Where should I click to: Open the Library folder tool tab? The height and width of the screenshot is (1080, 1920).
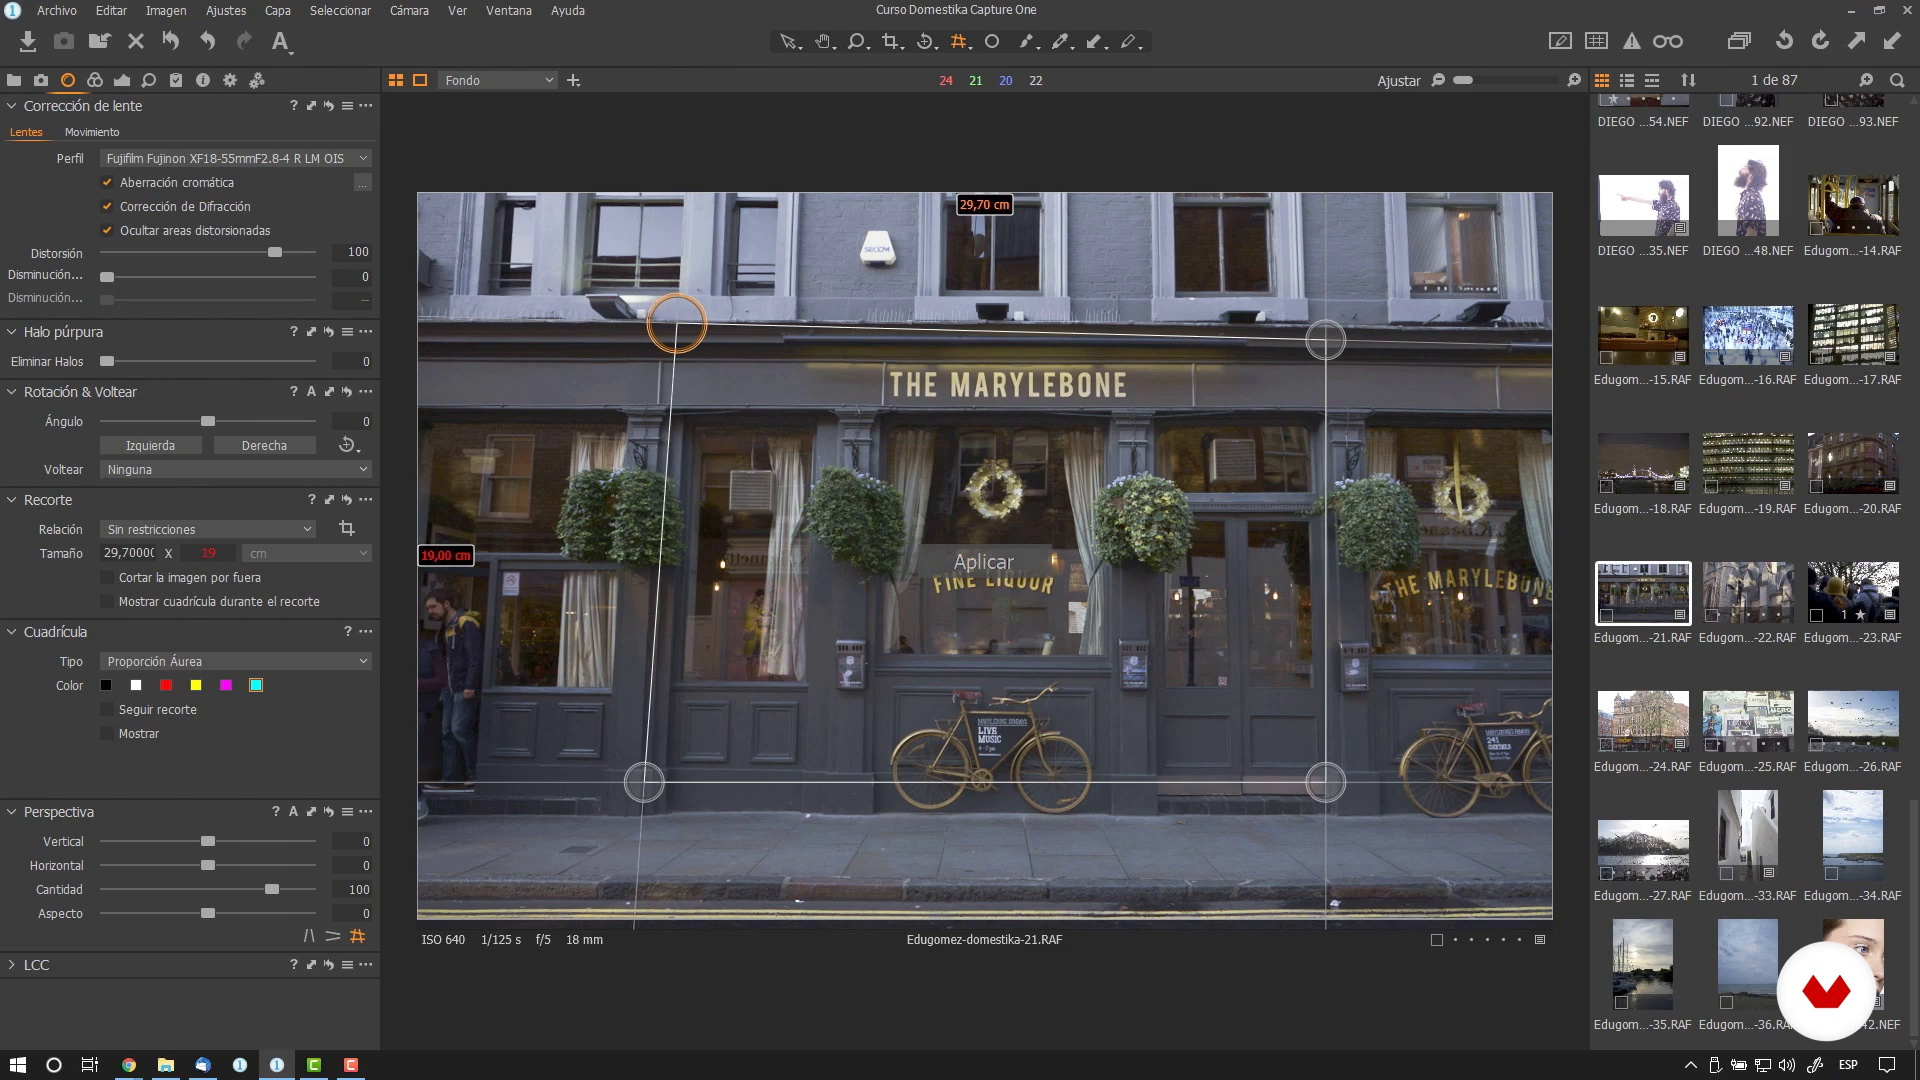coord(14,80)
